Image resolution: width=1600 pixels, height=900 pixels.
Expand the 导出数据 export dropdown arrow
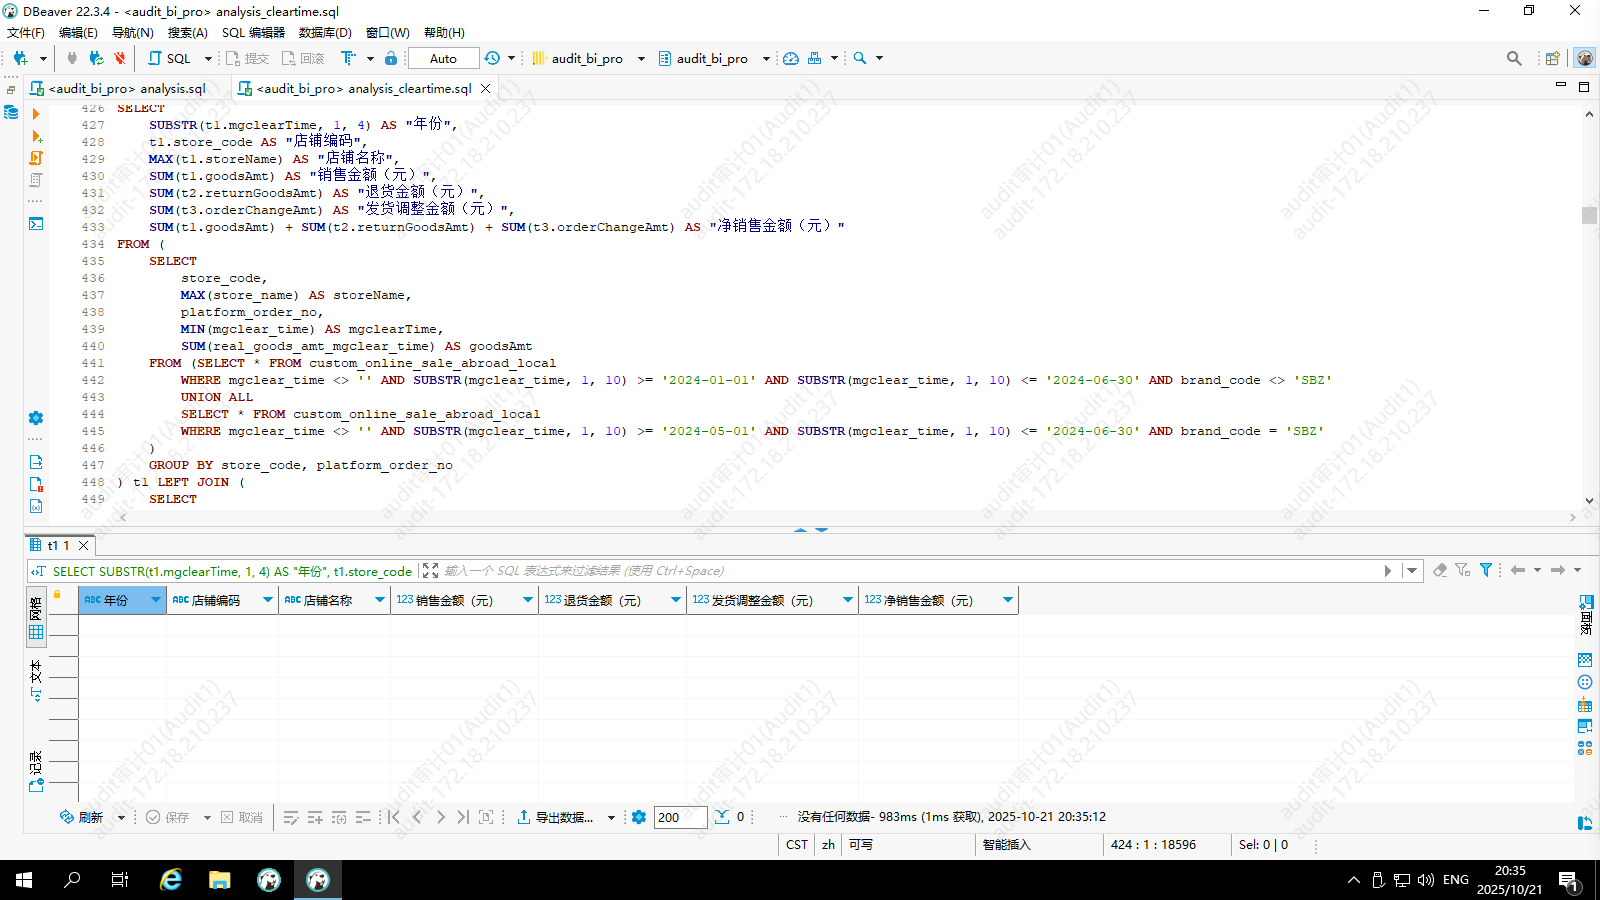611,817
